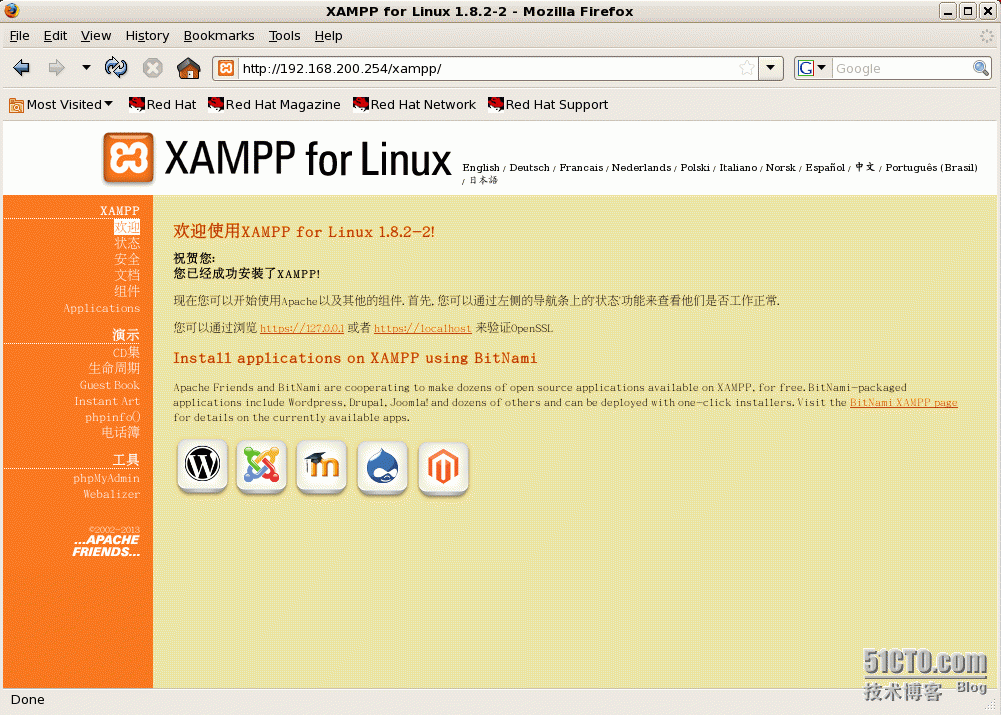1001x715 pixels.
Task: Open the Help menu
Action: [328, 36]
